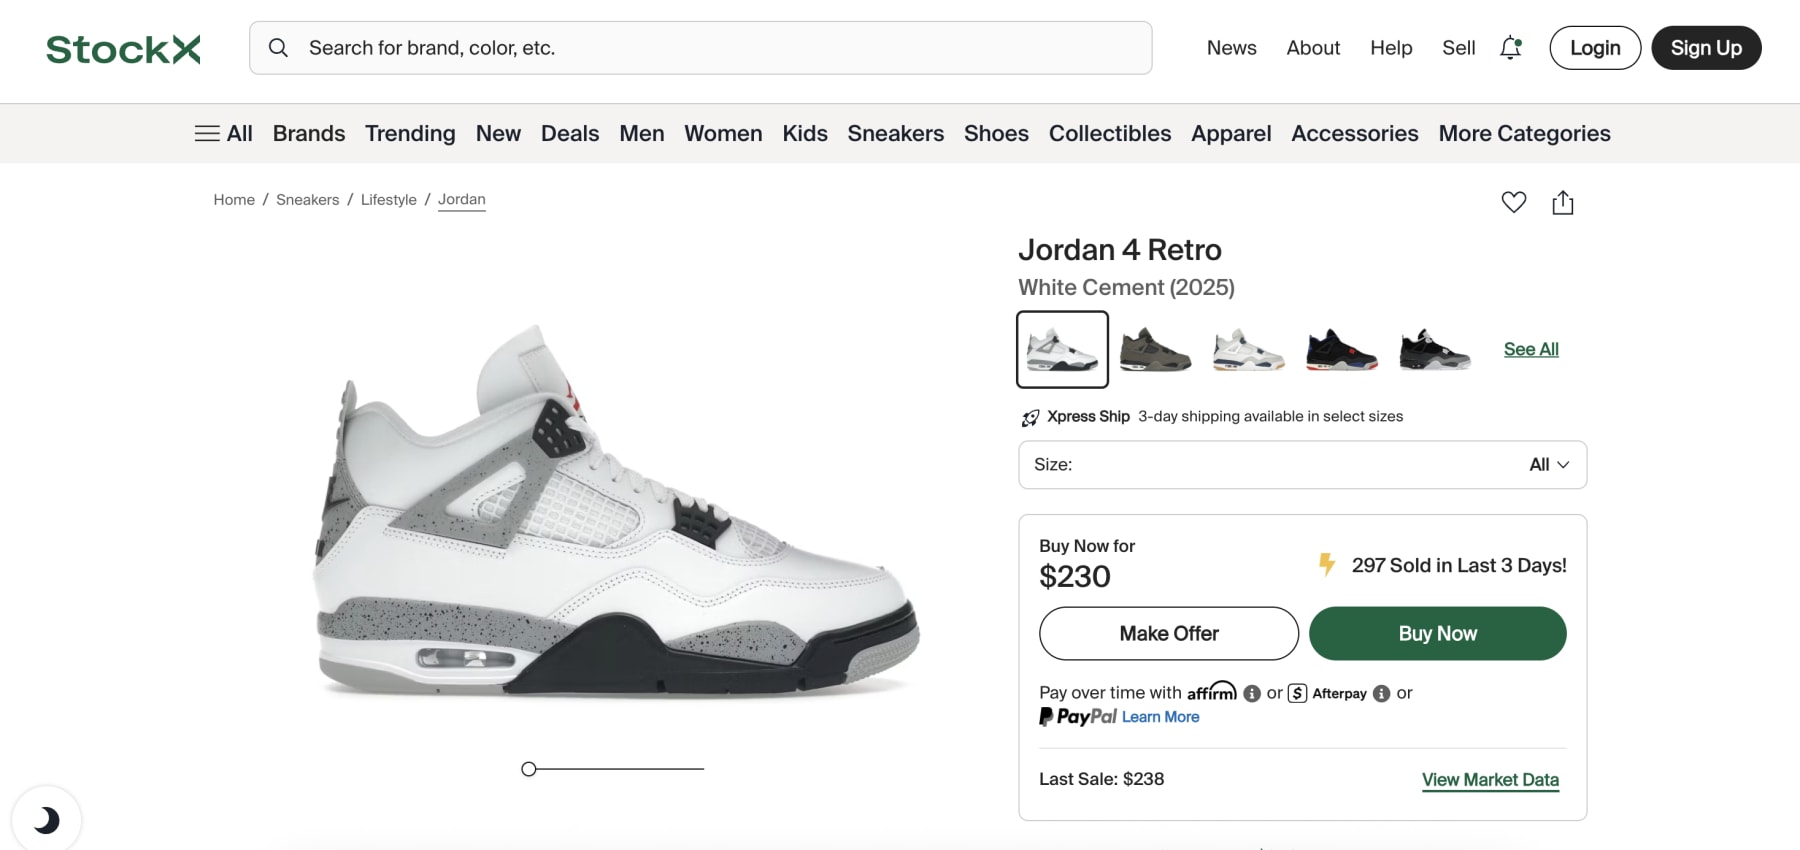Viewport: 1800px width, 850px height.
Task: Click the Afterpay info icon
Action: [x=1382, y=693]
